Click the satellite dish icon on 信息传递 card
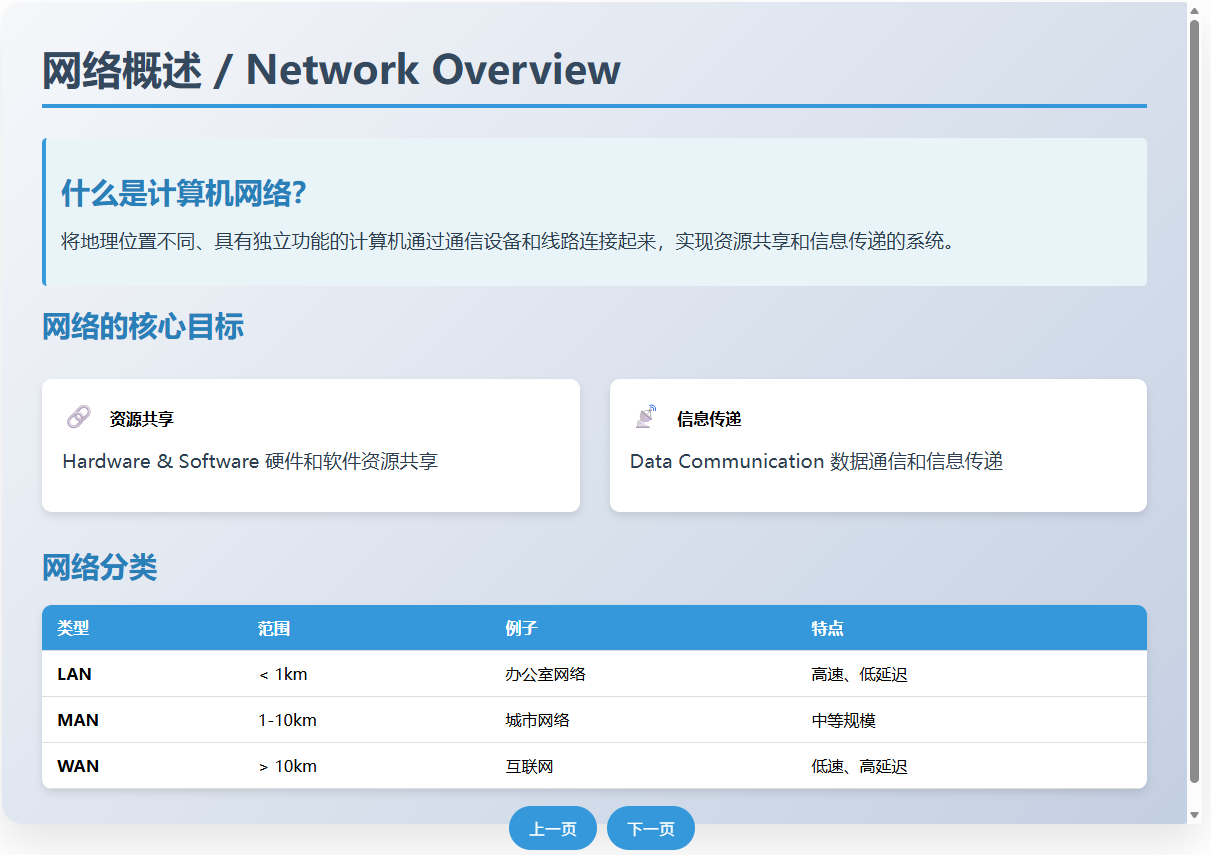 [644, 414]
